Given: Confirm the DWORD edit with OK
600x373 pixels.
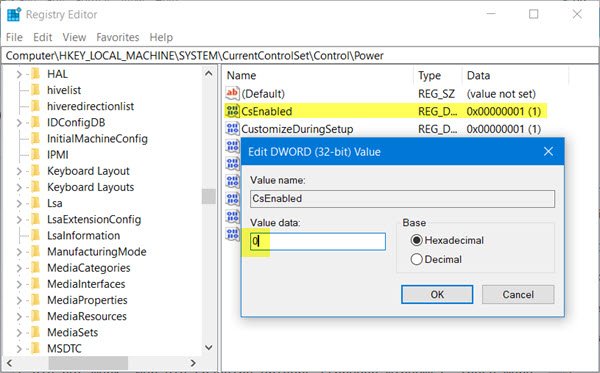Looking at the screenshot, I should point(437,294).
